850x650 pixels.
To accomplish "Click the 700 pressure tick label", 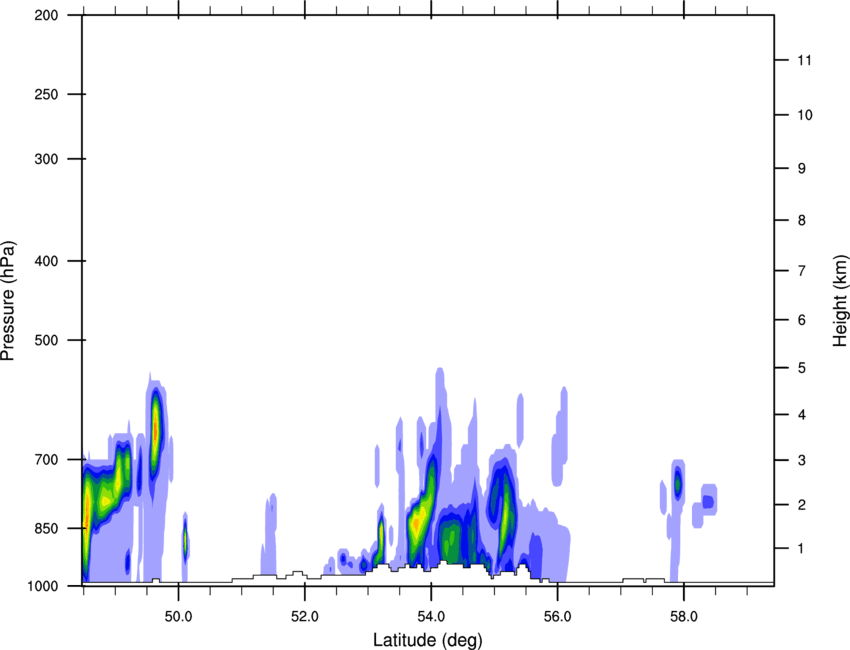I will [44, 459].
